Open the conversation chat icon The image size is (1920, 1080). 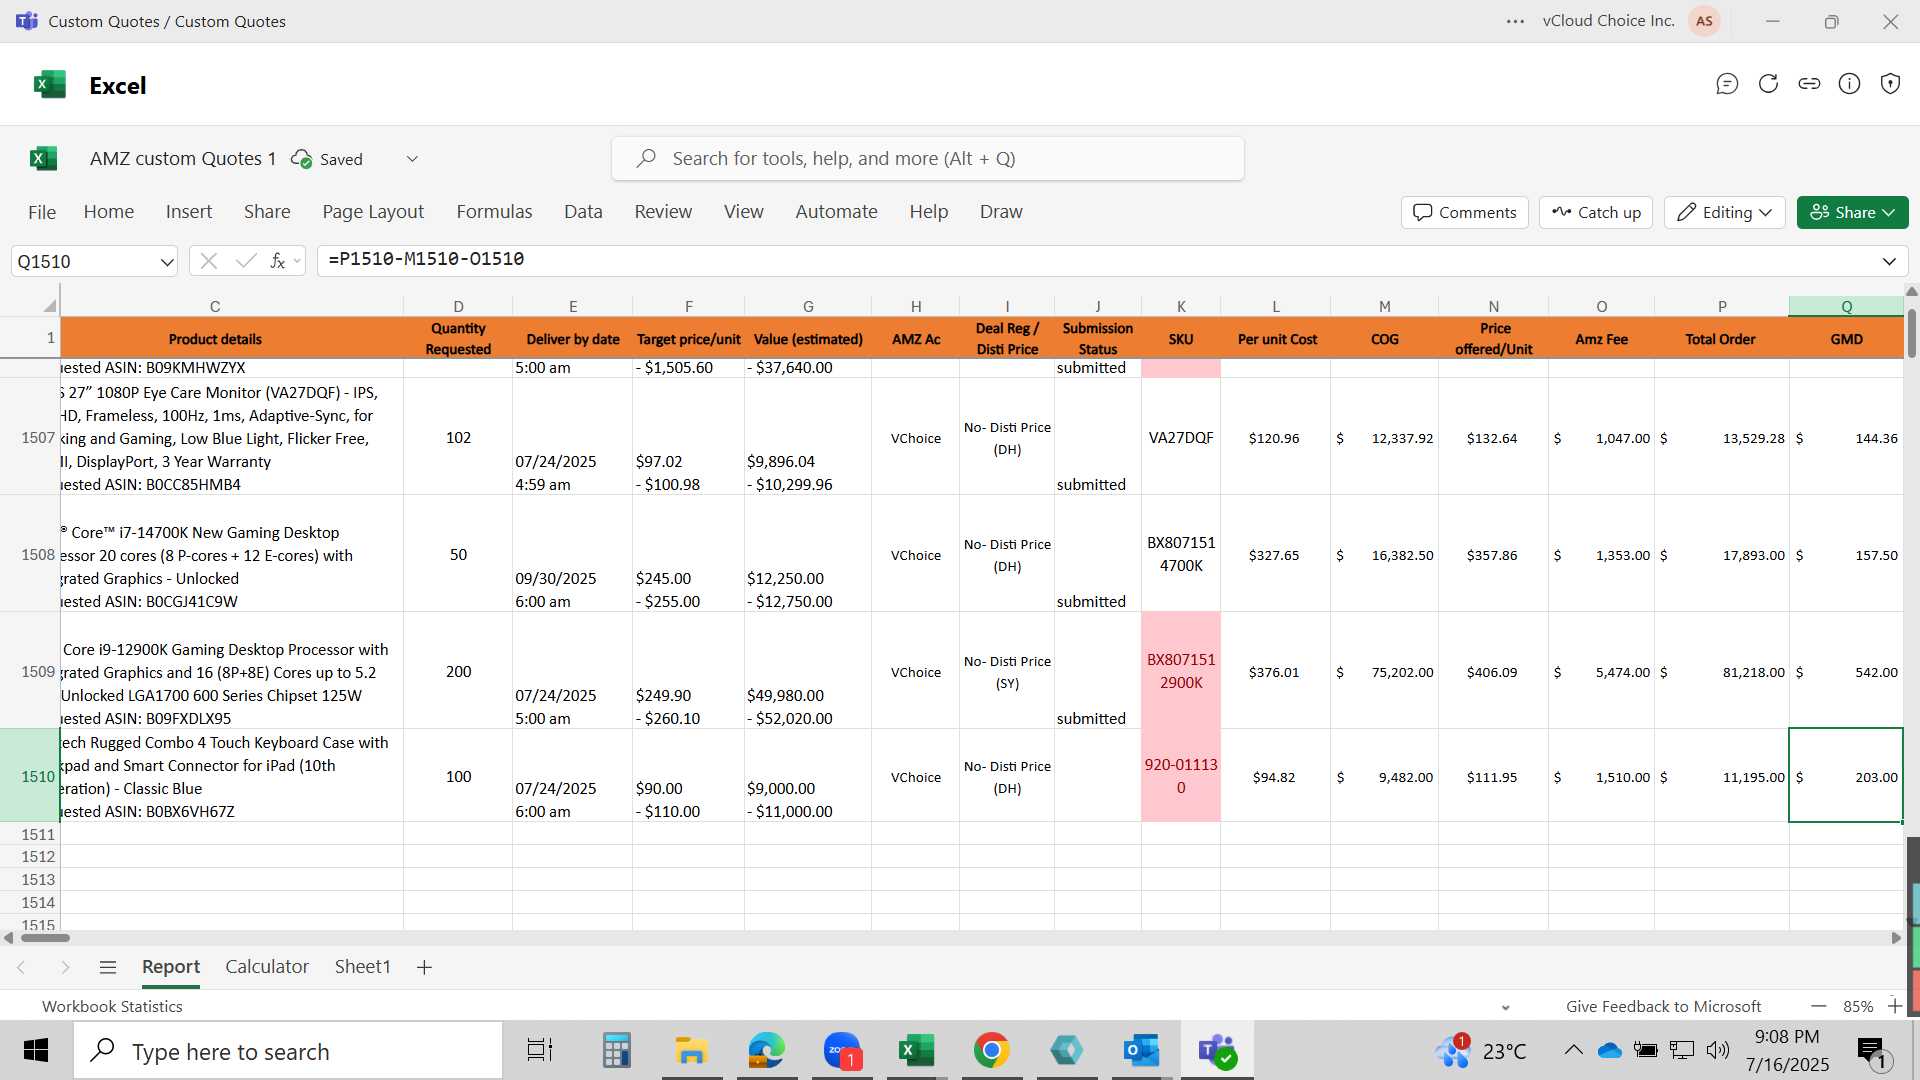pyautogui.click(x=1727, y=84)
